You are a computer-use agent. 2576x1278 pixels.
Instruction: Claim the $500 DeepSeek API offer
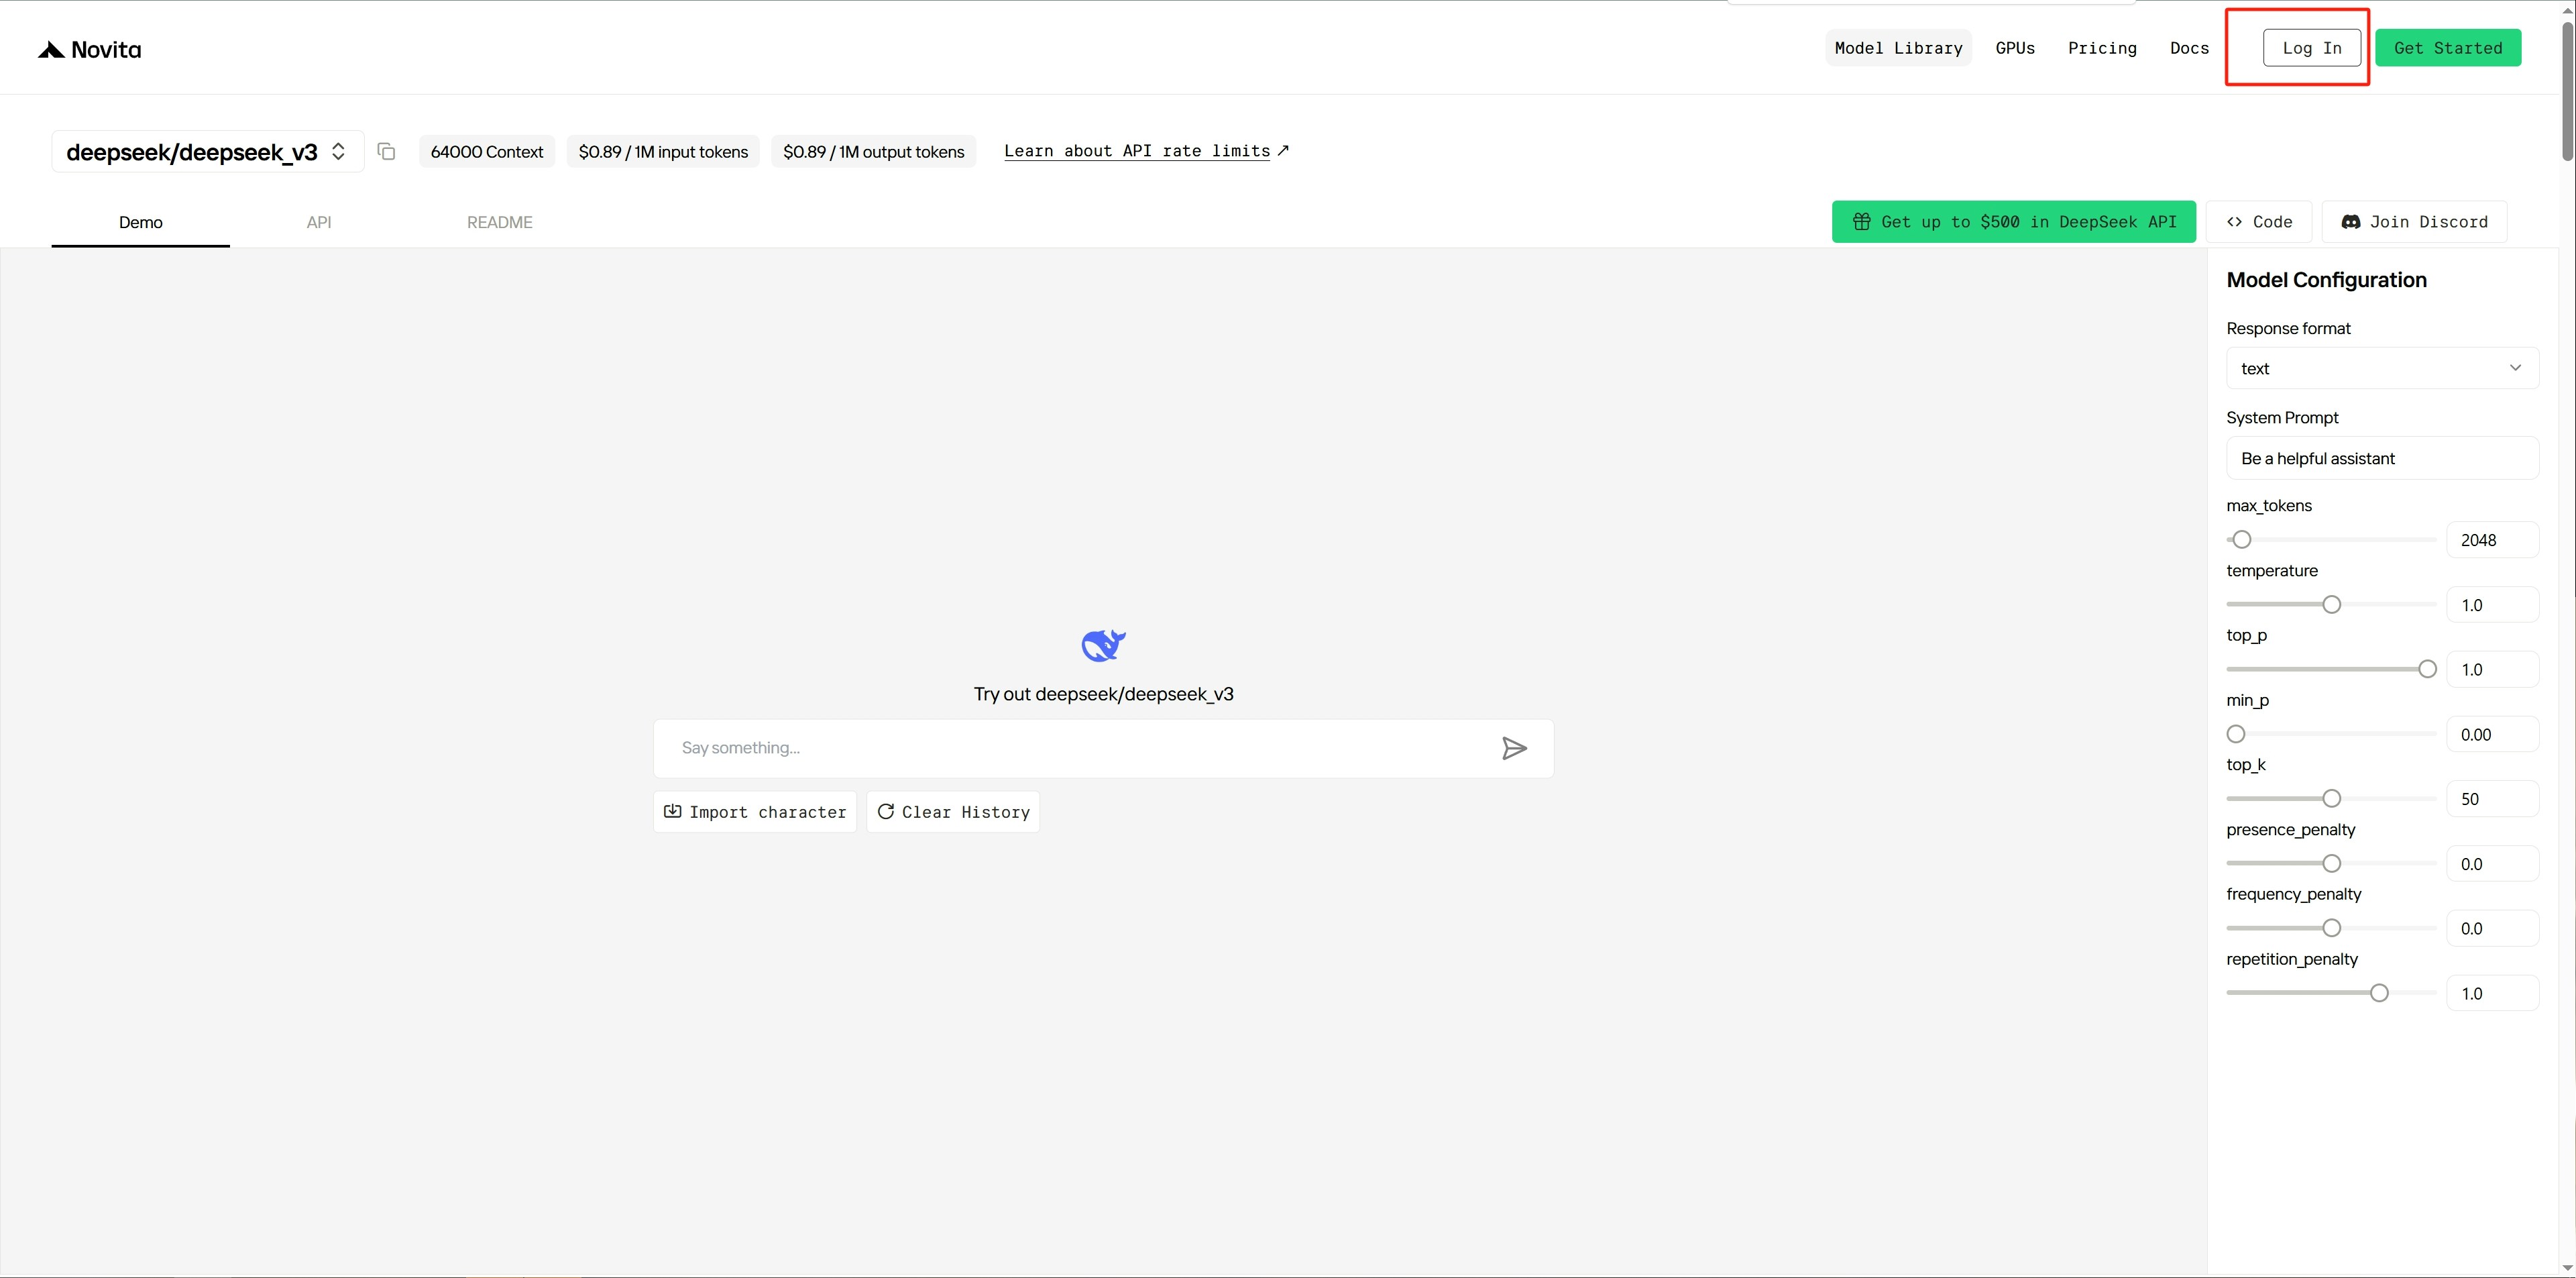[2014, 222]
